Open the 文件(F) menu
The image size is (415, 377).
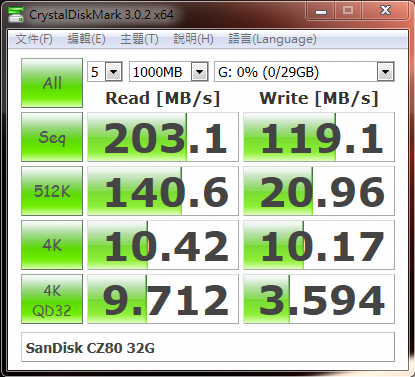click(34, 39)
